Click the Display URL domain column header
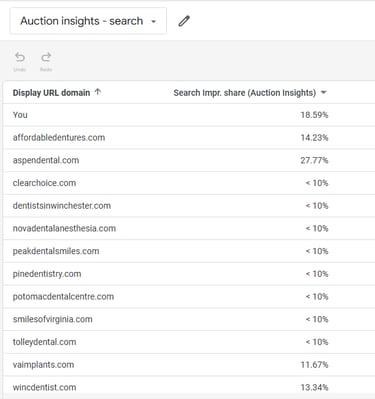The height and width of the screenshot is (399, 375). click(51, 93)
